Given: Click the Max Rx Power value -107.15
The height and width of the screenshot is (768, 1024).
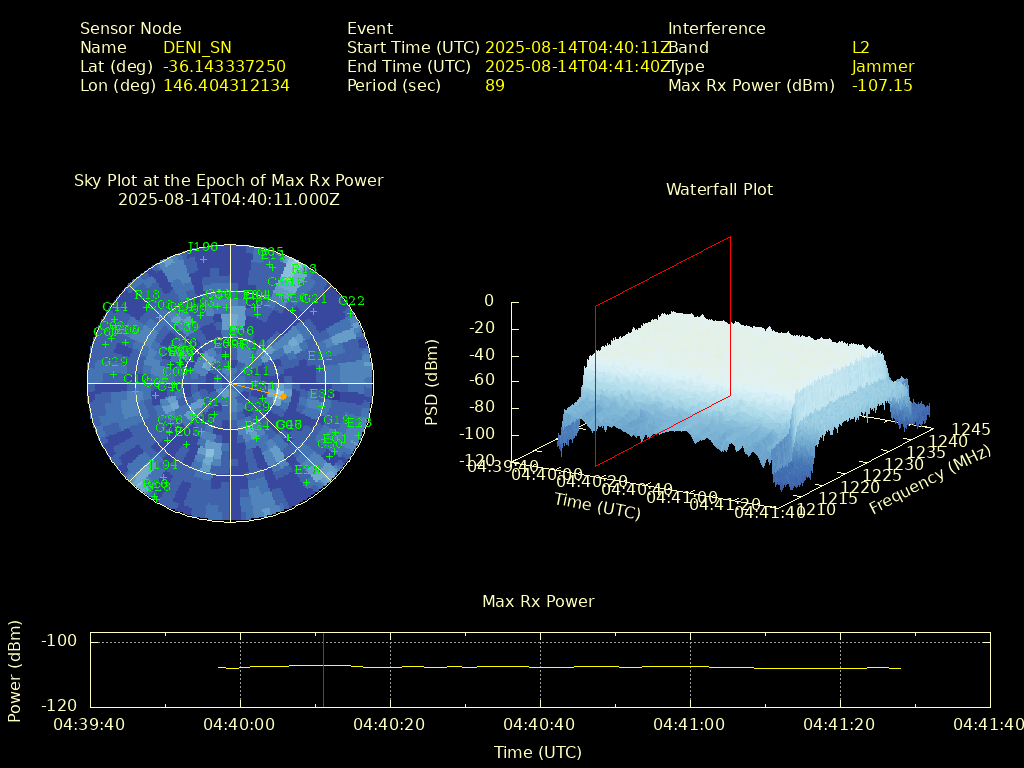Looking at the screenshot, I should point(881,85).
